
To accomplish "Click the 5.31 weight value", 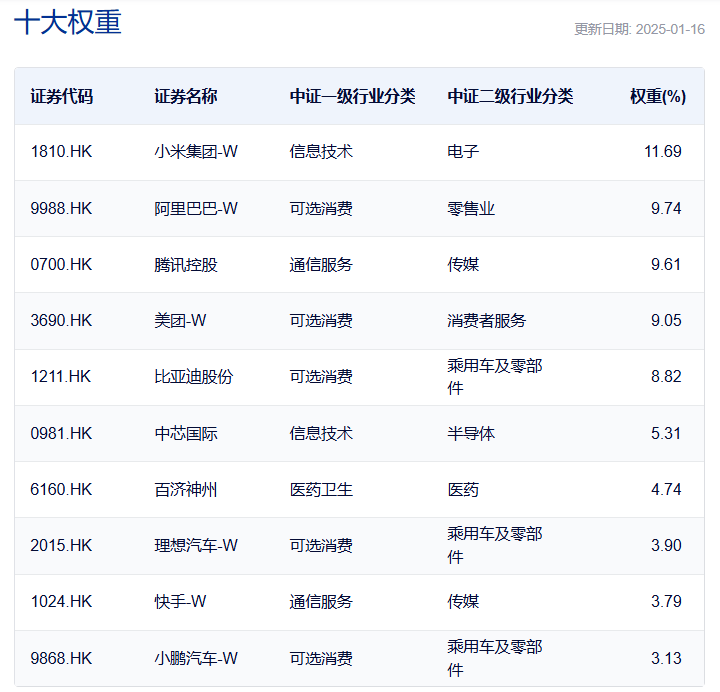I will (666, 433).
